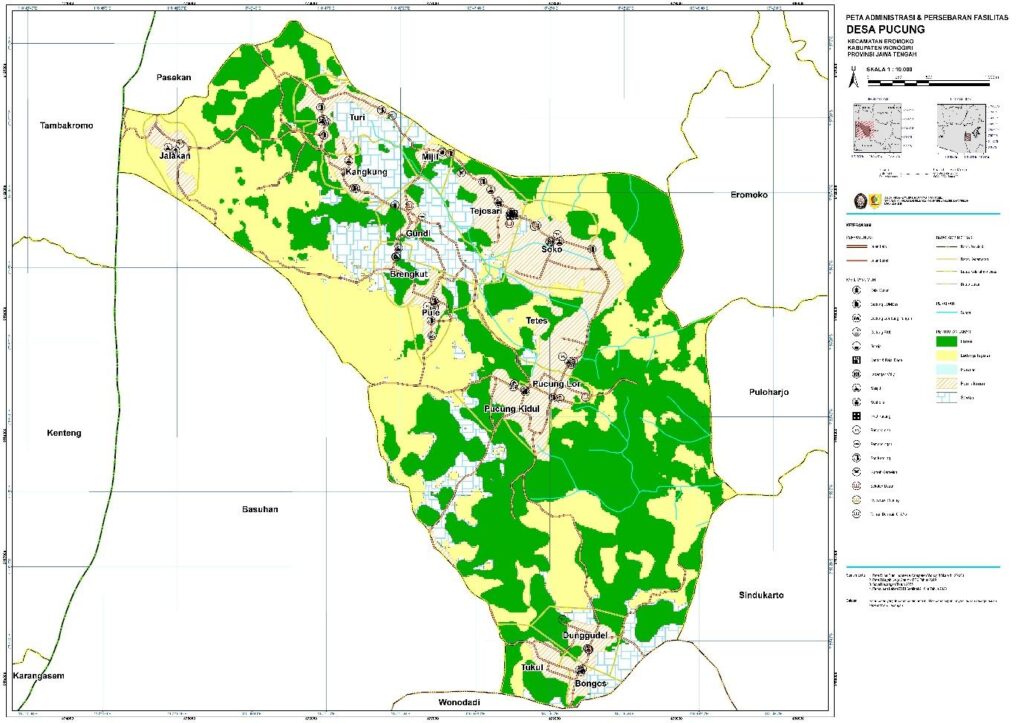Click the facility marker above Pule label

pyautogui.click(x=433, y=301)
